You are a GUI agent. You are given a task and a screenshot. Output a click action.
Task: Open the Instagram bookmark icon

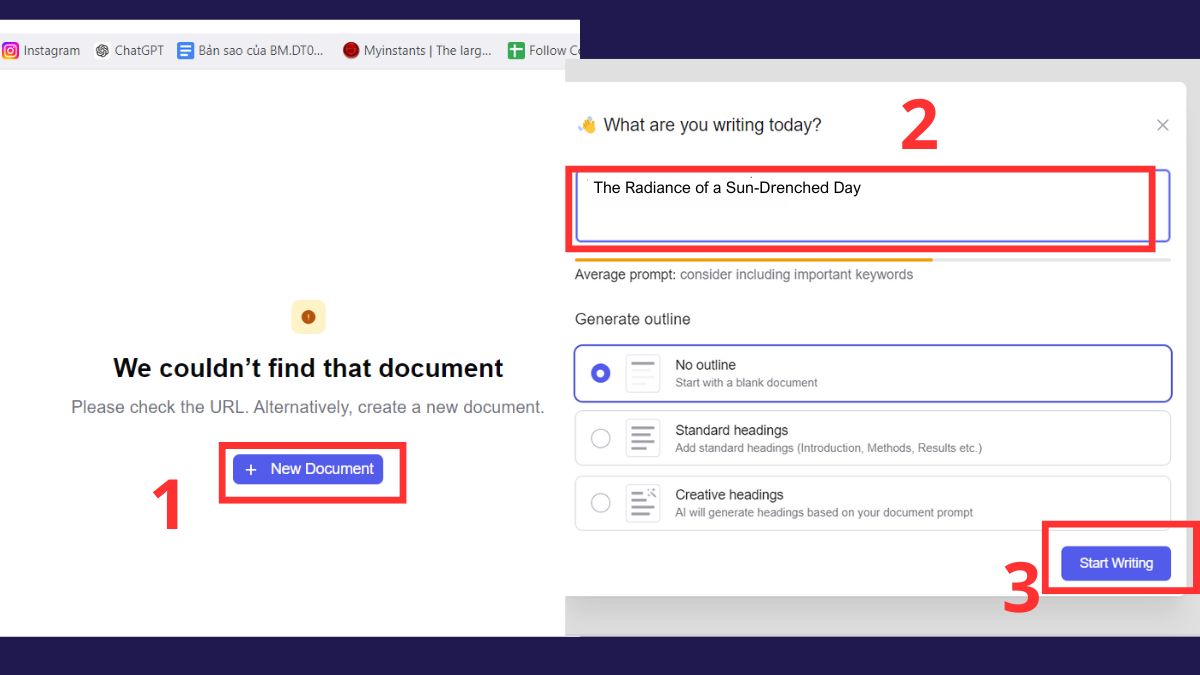point(11,50)
